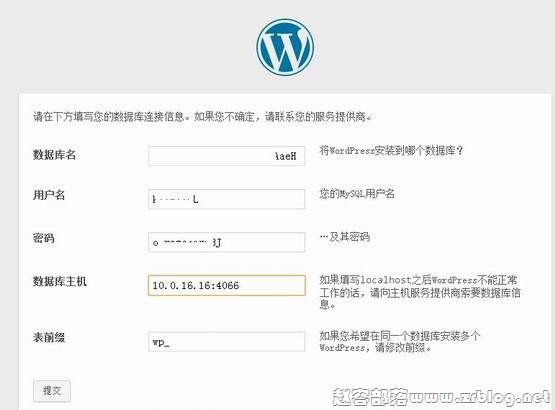The height and width of the screenshot is (410, 555).
Task: Click the 数据库主机 label
Action: pos(59,281)
